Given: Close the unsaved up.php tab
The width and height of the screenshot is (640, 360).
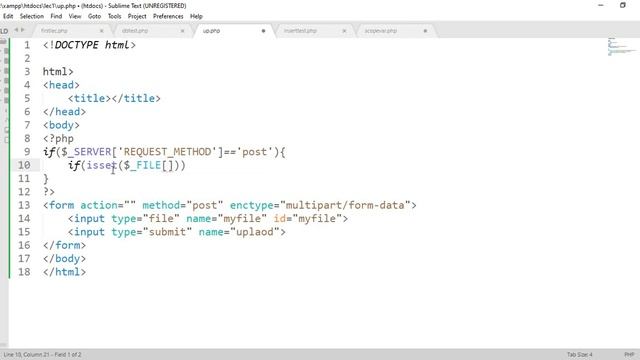Looking at the screenshot, I should pos(263,31).
